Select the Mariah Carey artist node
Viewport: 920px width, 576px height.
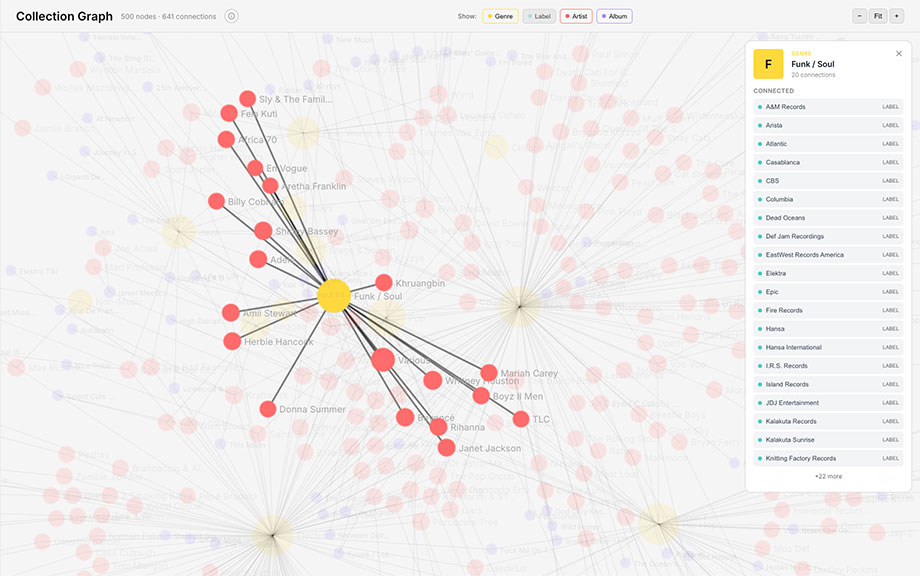tap(489, 373)
